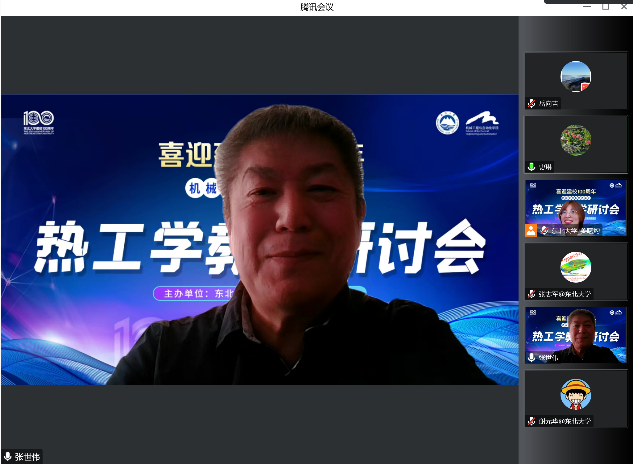The image size is (633, 464).
Task: Select the green logo avatar participant
Action: click(575, 267)
